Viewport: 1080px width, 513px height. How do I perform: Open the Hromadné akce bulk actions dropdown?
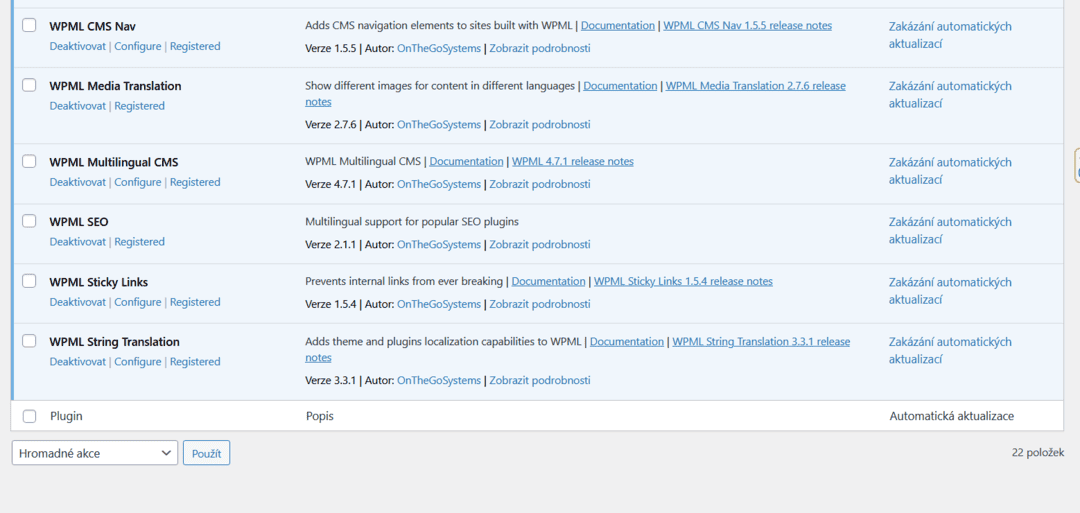(x=94, y=453)
